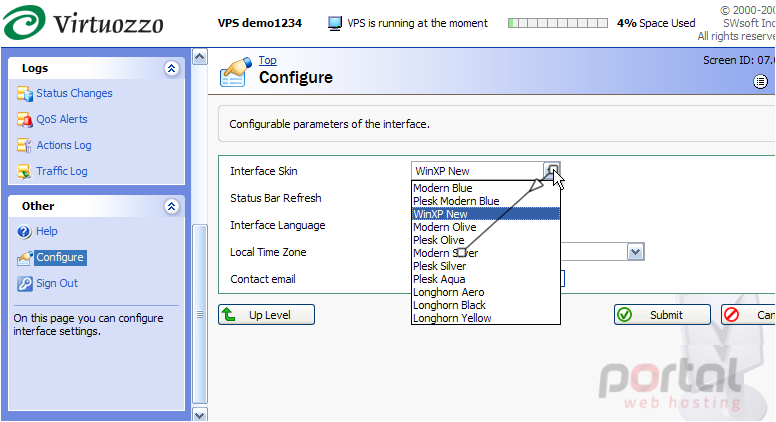Click the Configure page header icon
Viewport: 776px width, 422px height.
point(236,72)
